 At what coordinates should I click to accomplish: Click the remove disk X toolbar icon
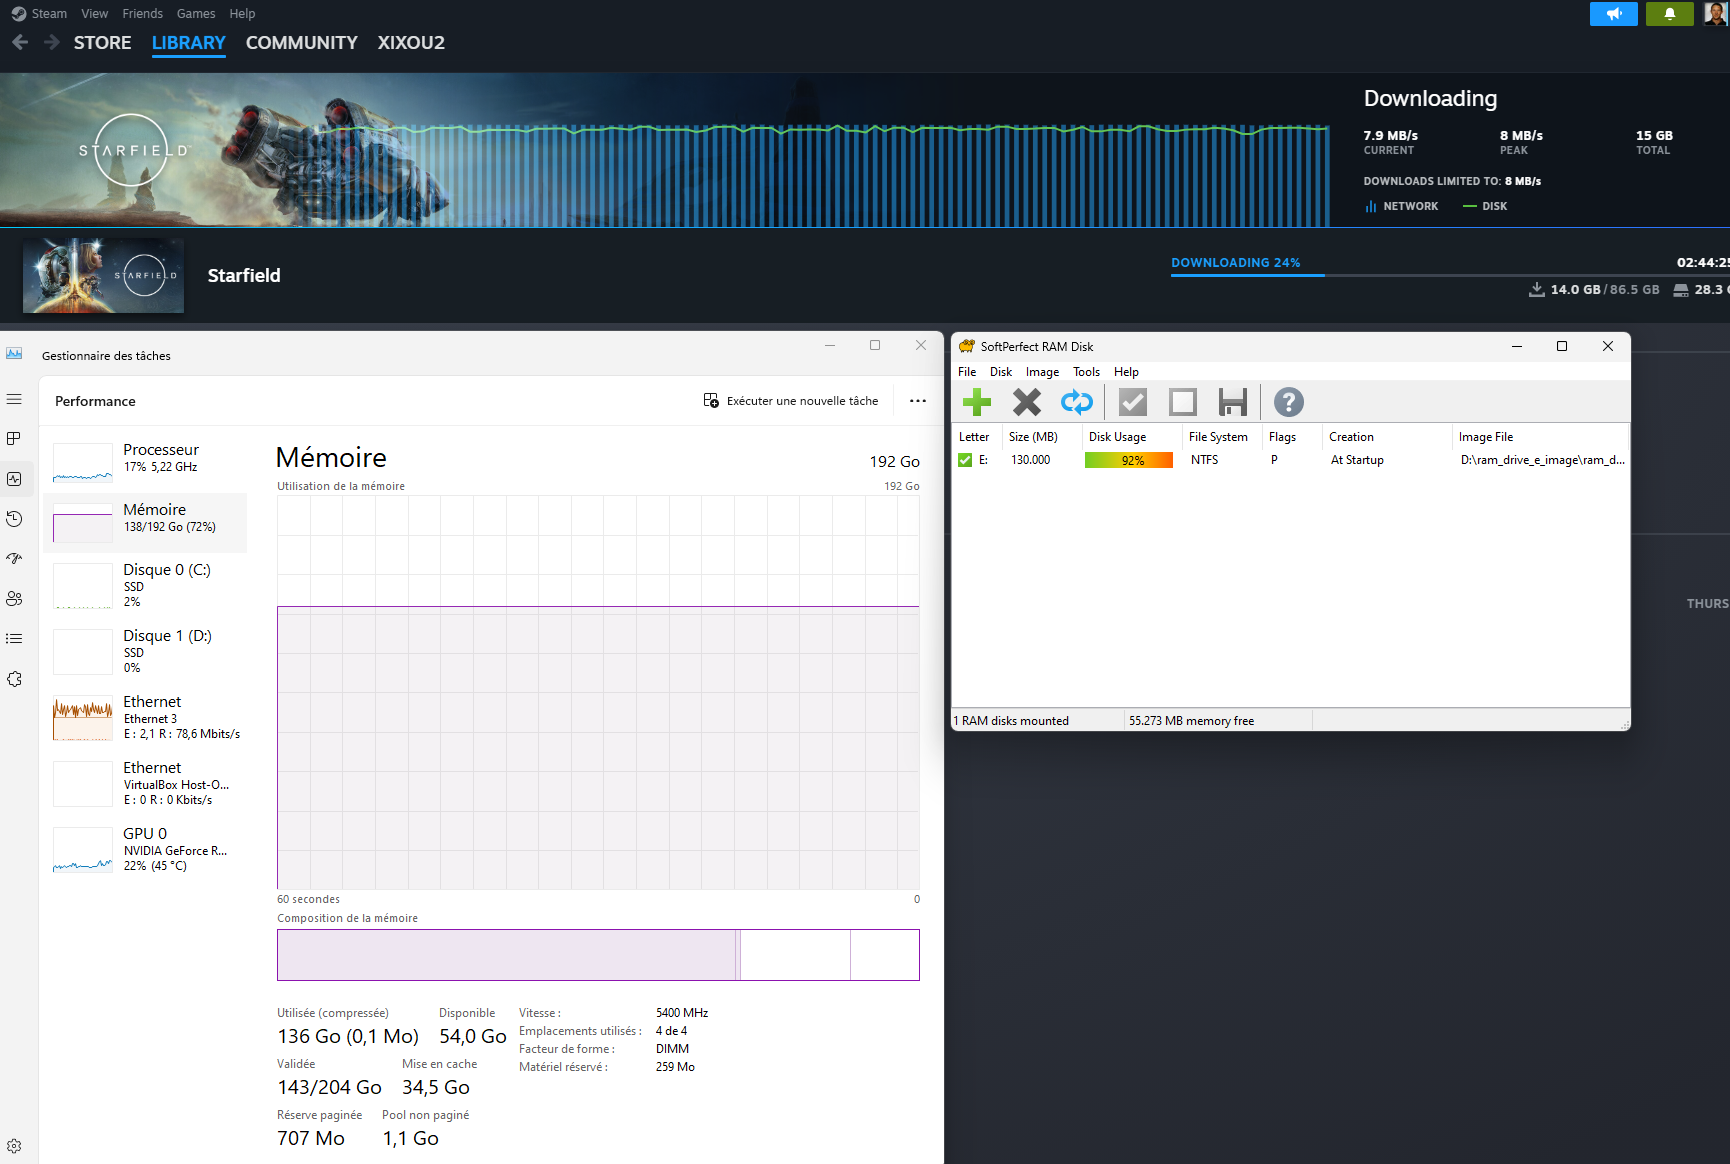[1026, 402]
